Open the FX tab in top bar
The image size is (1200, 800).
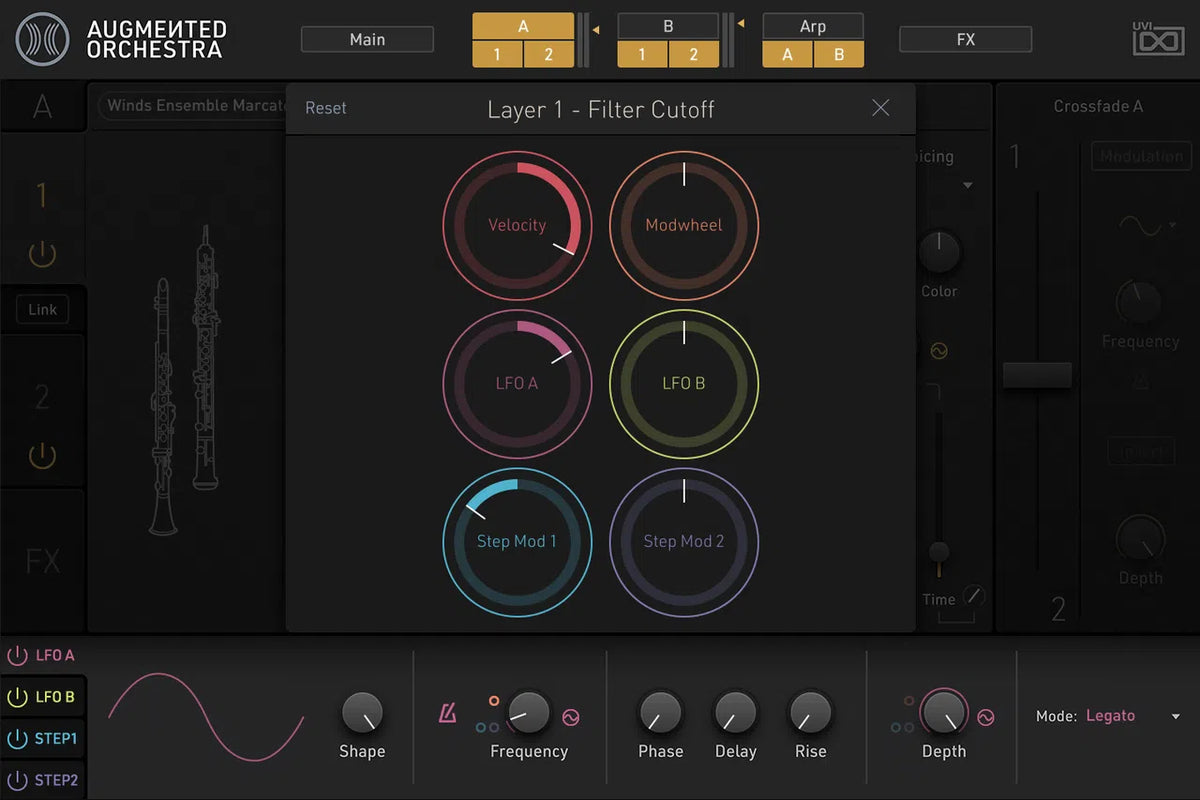pos(965,39)
